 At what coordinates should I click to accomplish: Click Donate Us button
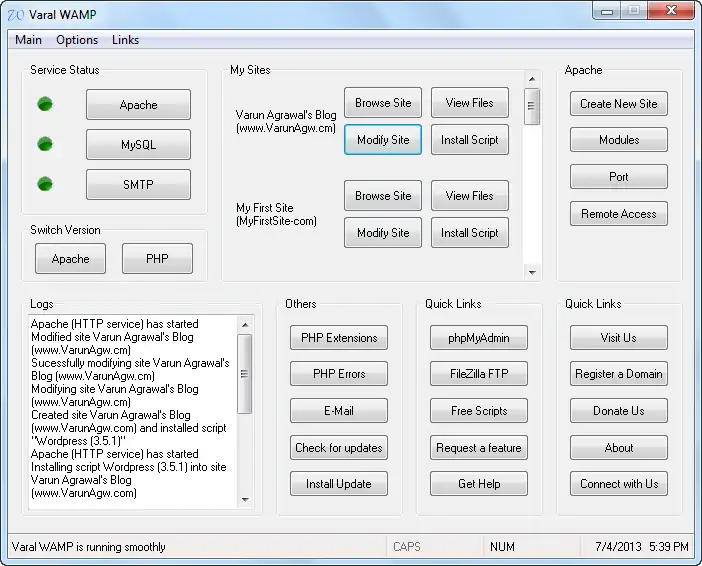tap(619, 411)
